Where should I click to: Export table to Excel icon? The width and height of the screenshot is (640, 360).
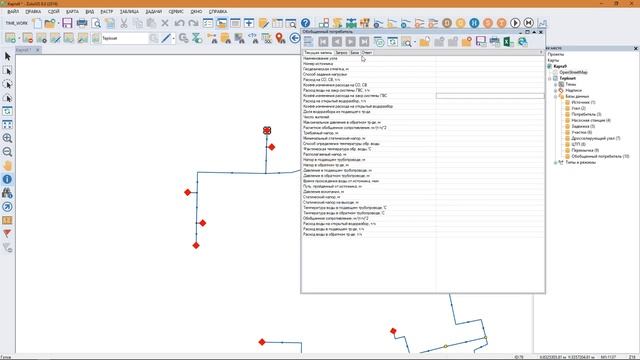coord(509,42)
